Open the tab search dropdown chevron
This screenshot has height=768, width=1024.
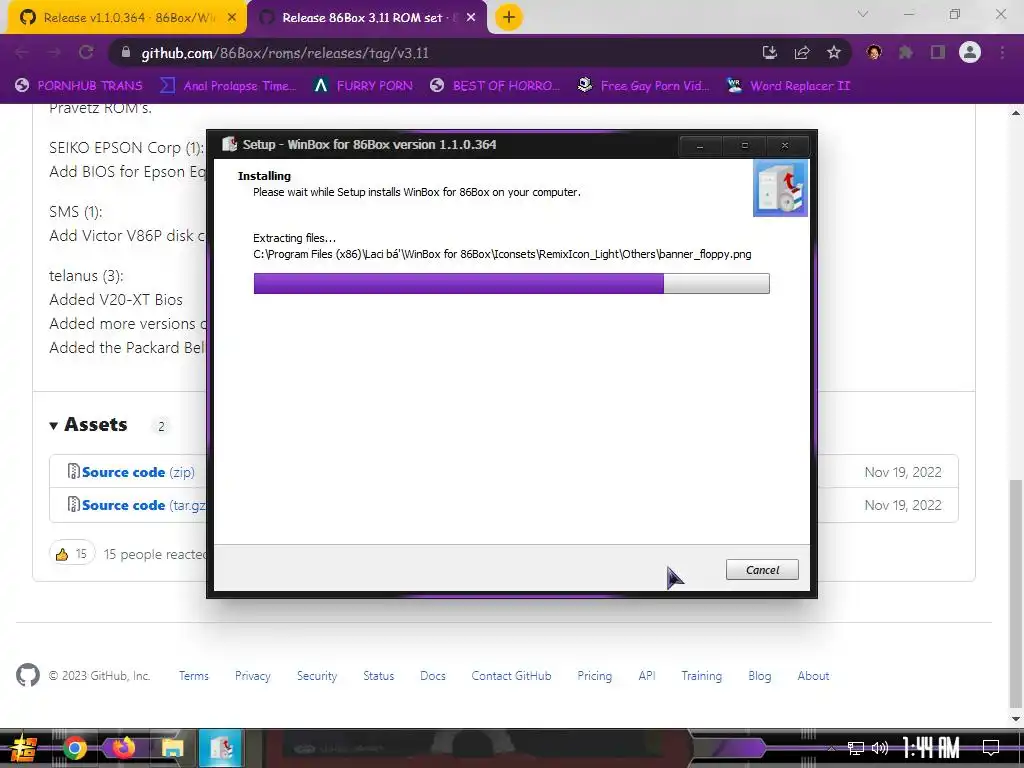[x=863, y=14]
